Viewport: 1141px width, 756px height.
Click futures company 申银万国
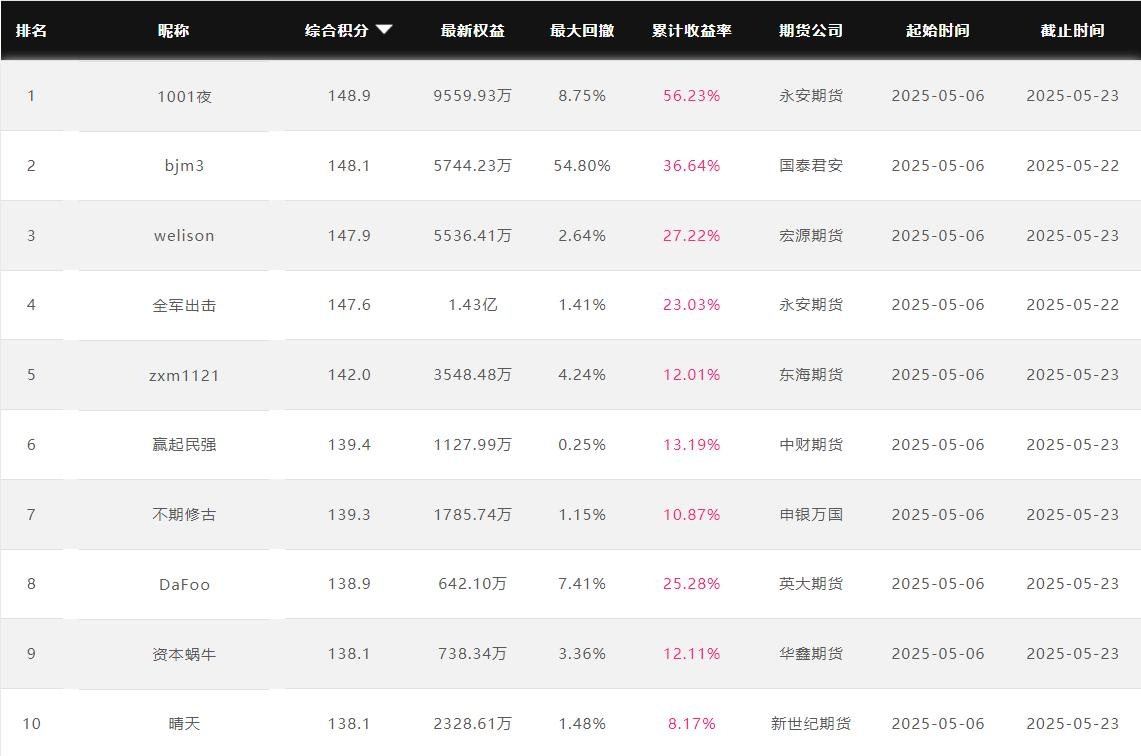pyautogui.click(x=811, y=514)
